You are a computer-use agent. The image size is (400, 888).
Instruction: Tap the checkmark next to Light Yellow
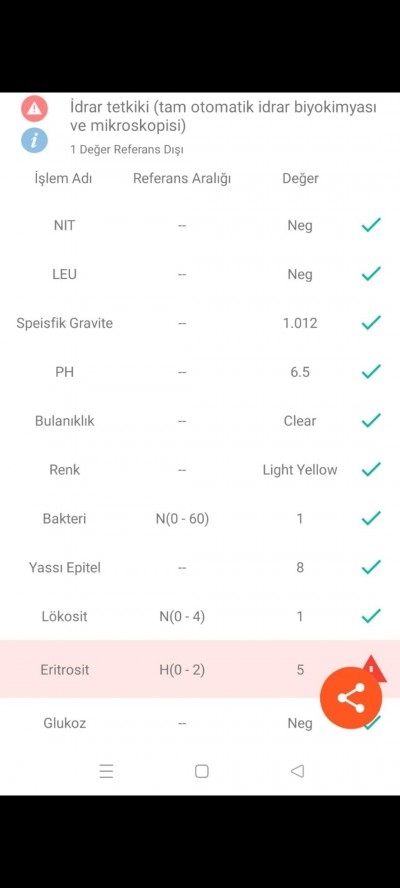point(371,469)
